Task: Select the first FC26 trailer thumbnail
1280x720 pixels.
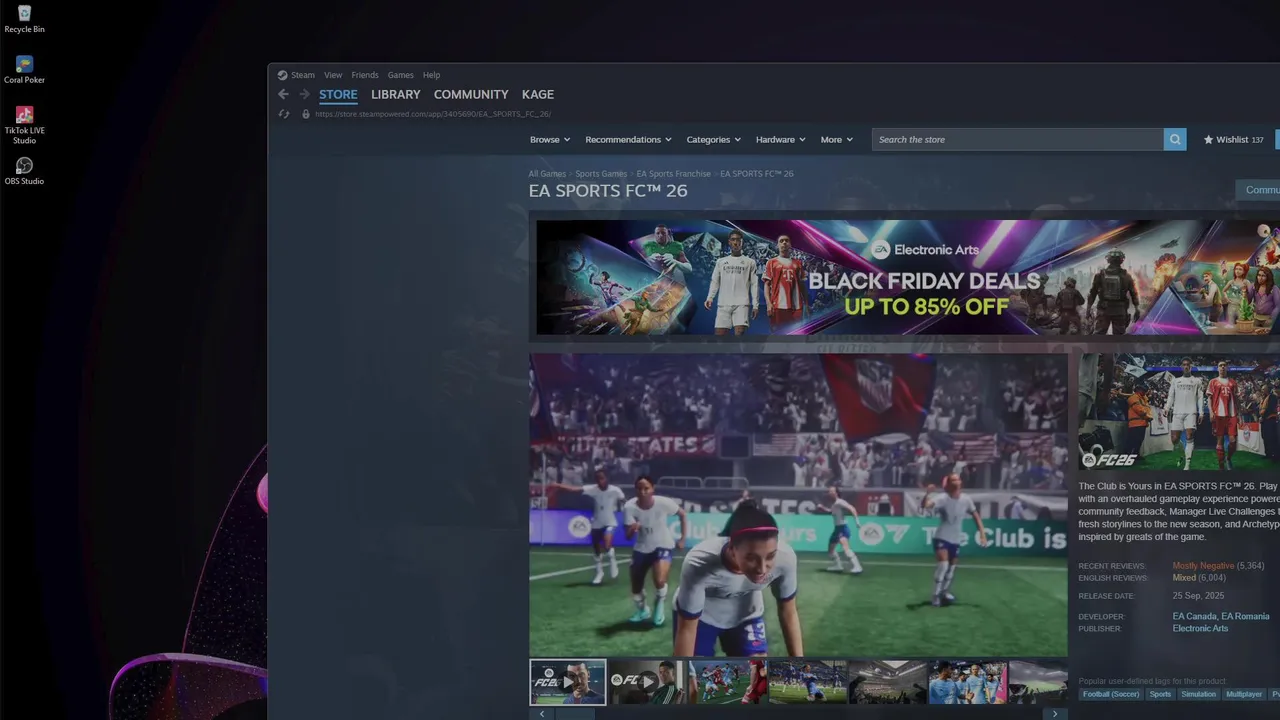Action: (x=568, y=682)
